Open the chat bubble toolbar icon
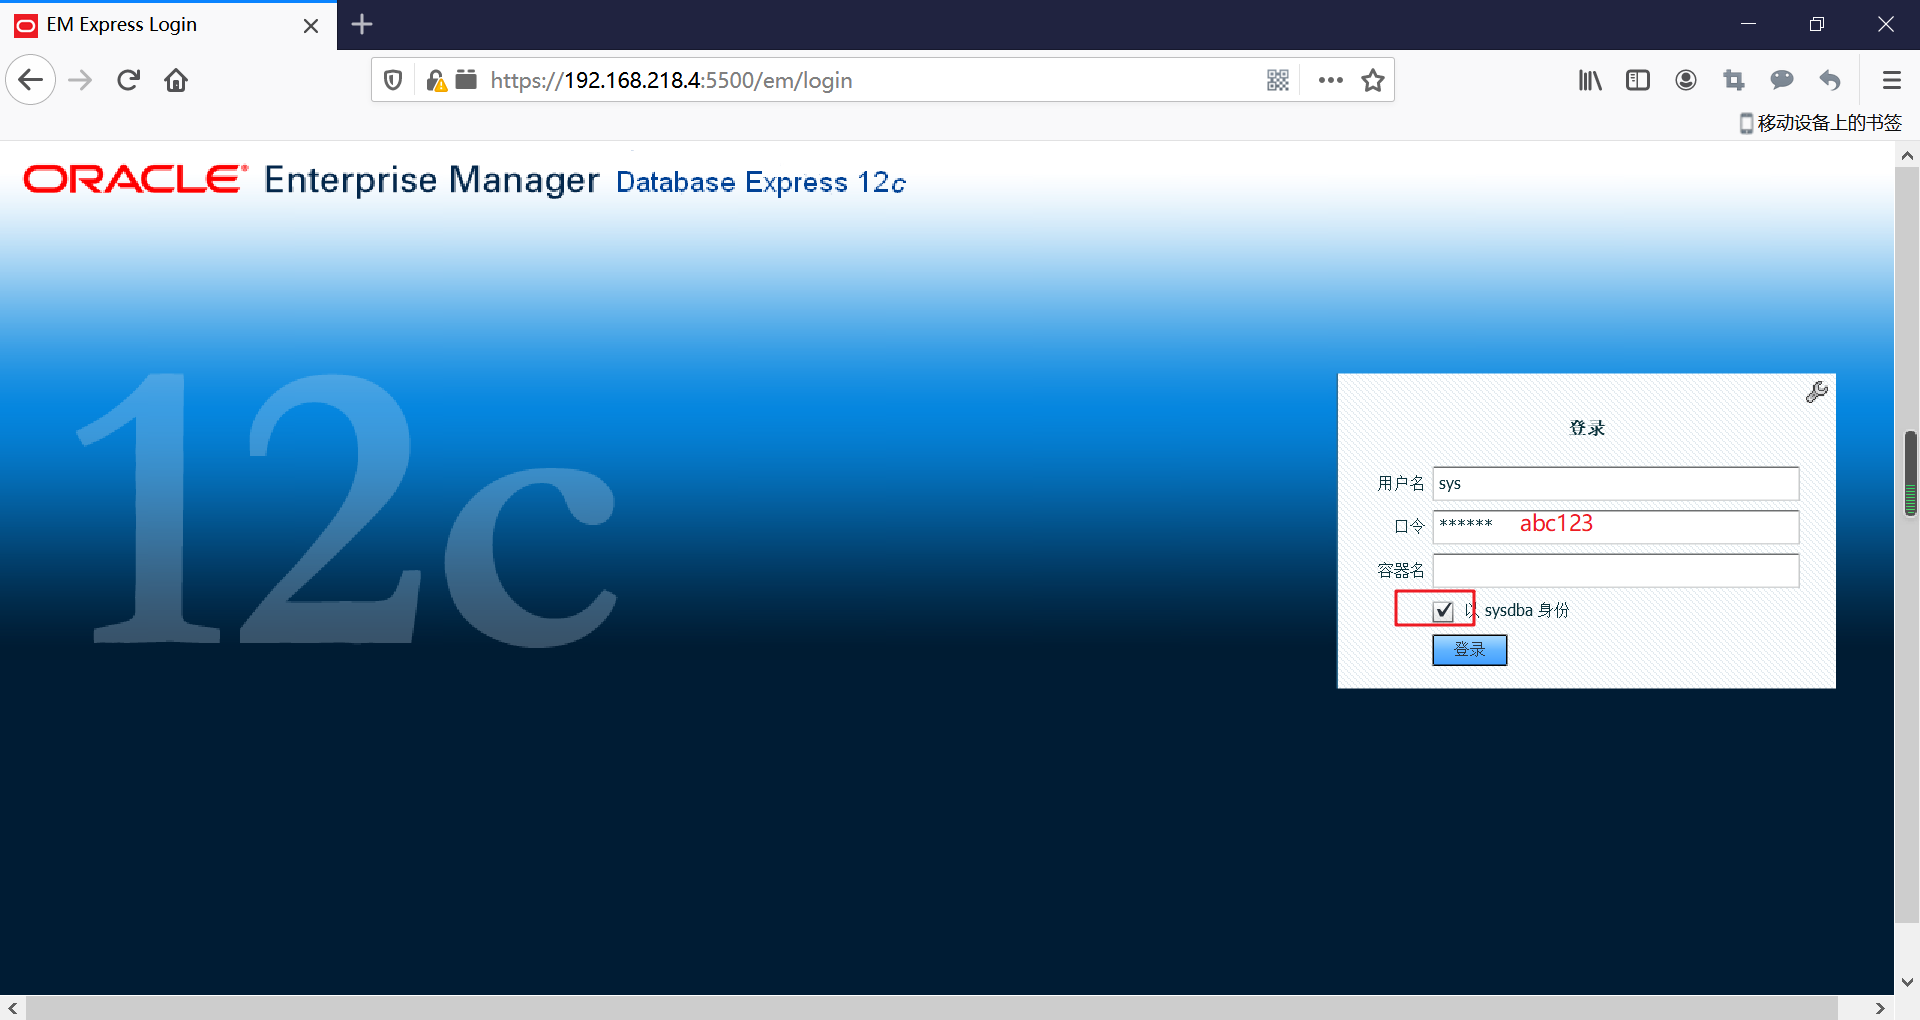1920x1020 pixels. coord(1782,80)
